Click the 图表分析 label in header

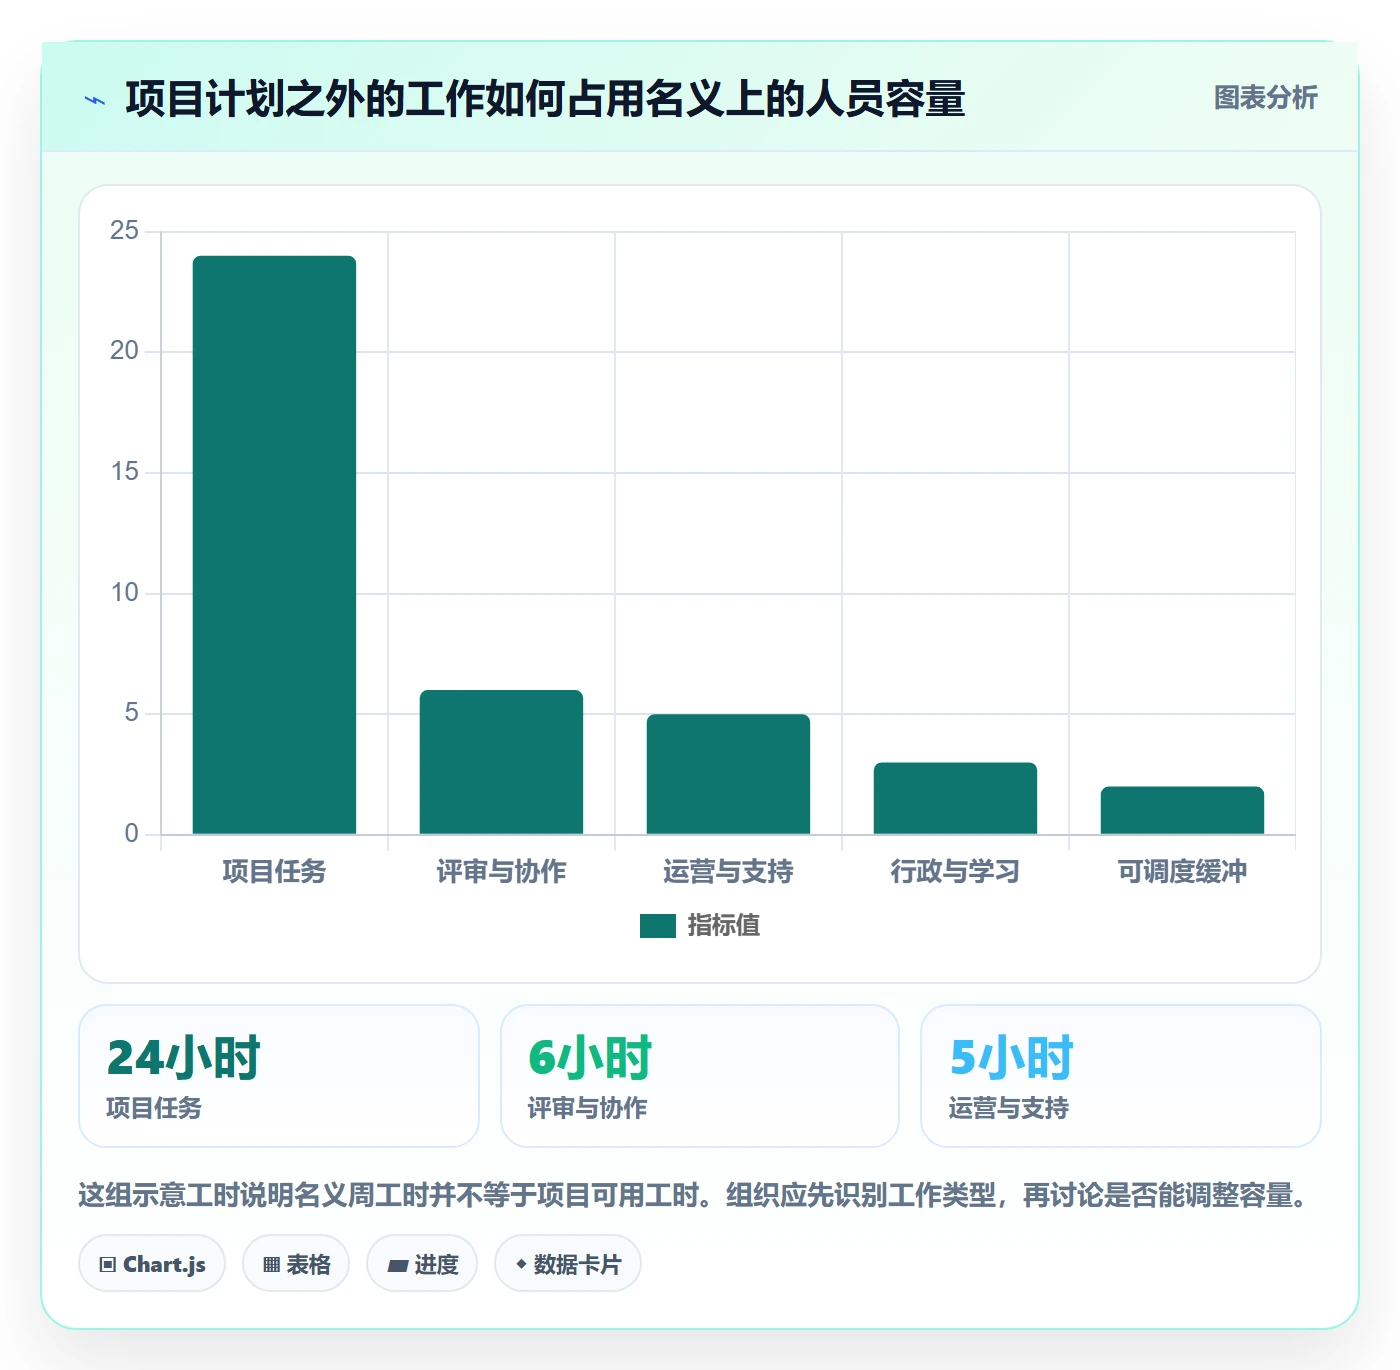coord(1265,98)
